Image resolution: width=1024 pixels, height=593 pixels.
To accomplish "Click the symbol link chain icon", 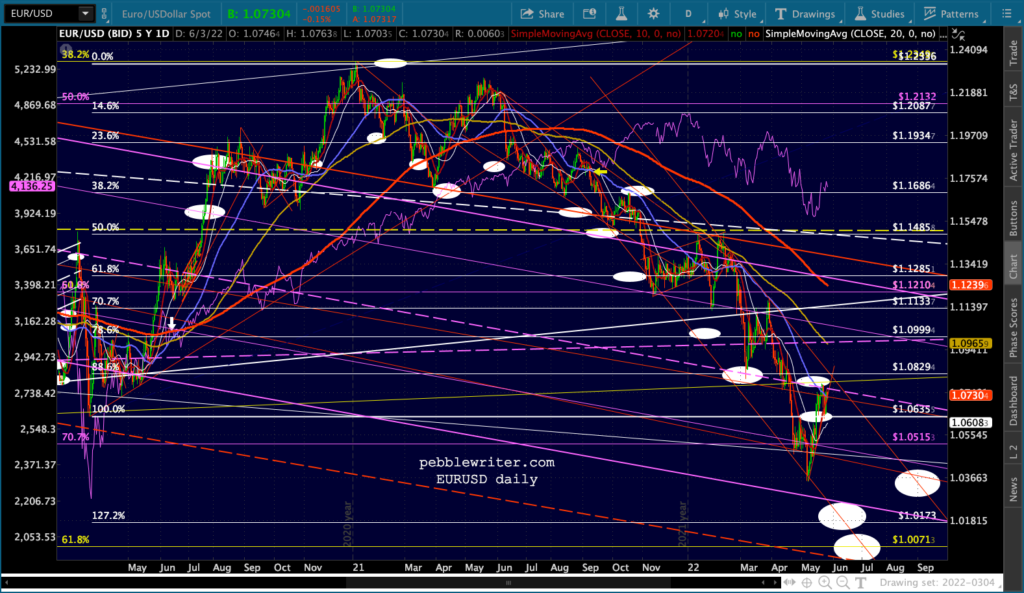I will click(x=104, y=13).
